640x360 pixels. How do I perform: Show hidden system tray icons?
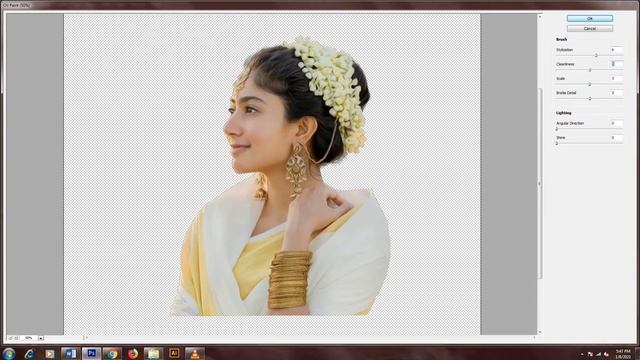[x=582, y=354]
